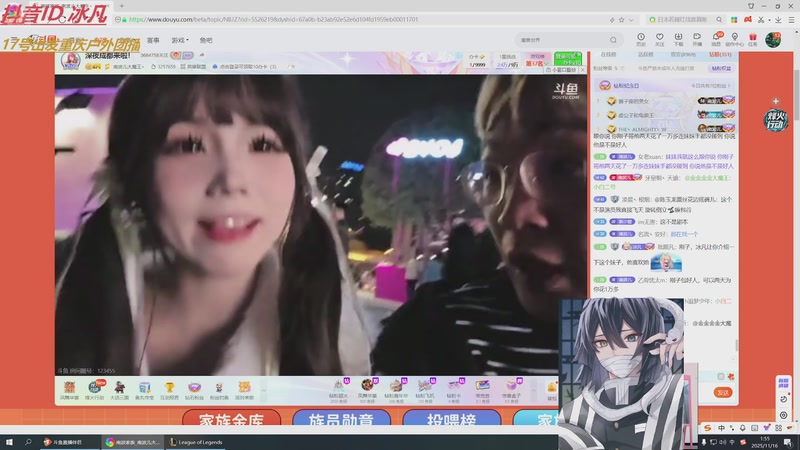
Task: Click the 烽火行动 floating badge
Action: click(x=776, y=120)
